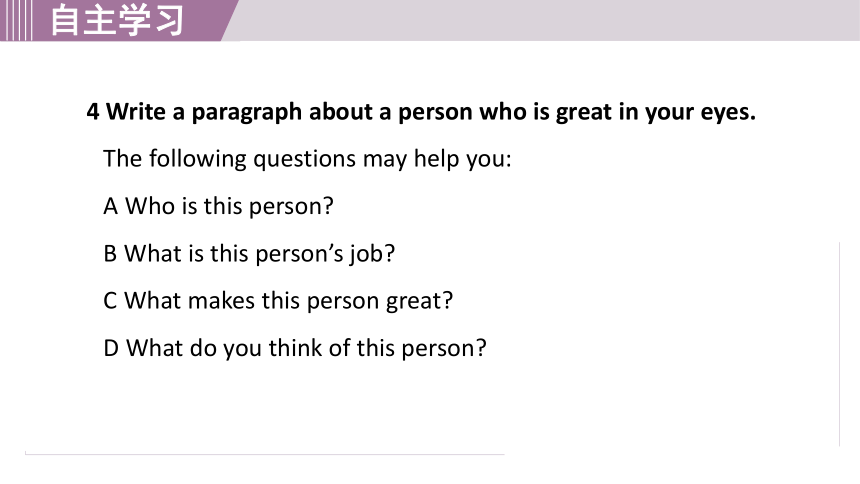Click the 自主学习 header title
This screenshot has width=860, height=484.
coord(117,20)
